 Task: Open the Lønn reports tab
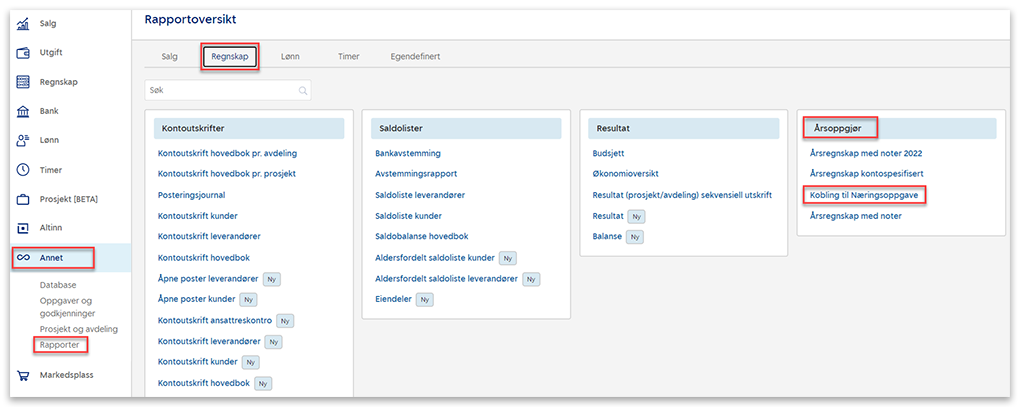(x=290, y=57)
